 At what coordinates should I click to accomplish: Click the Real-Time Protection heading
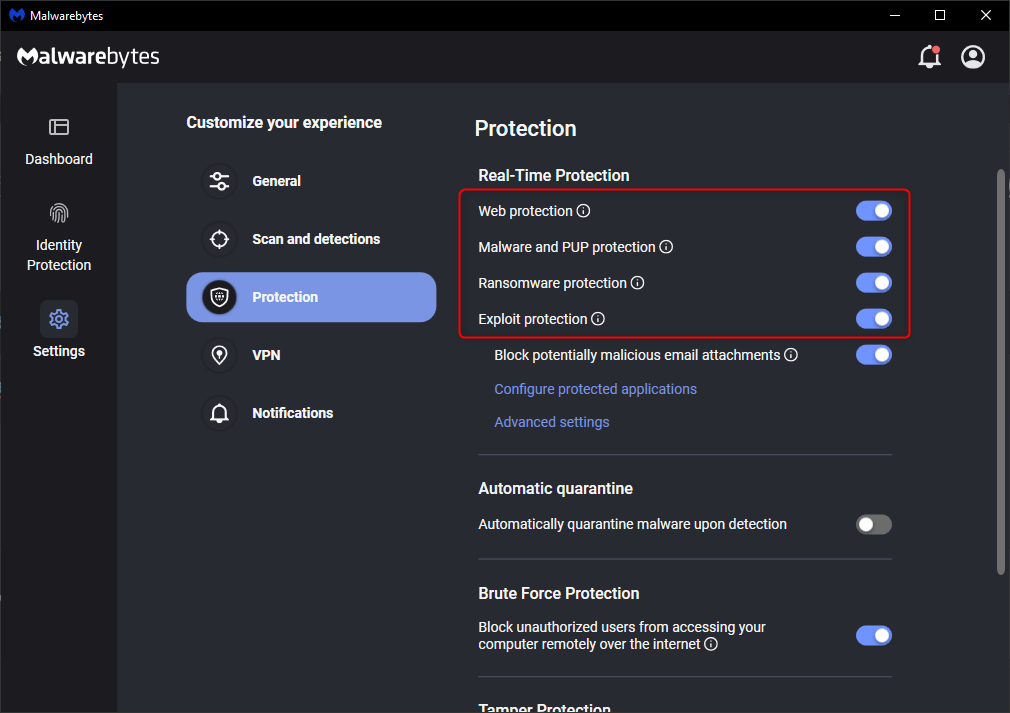coord(553,175)
